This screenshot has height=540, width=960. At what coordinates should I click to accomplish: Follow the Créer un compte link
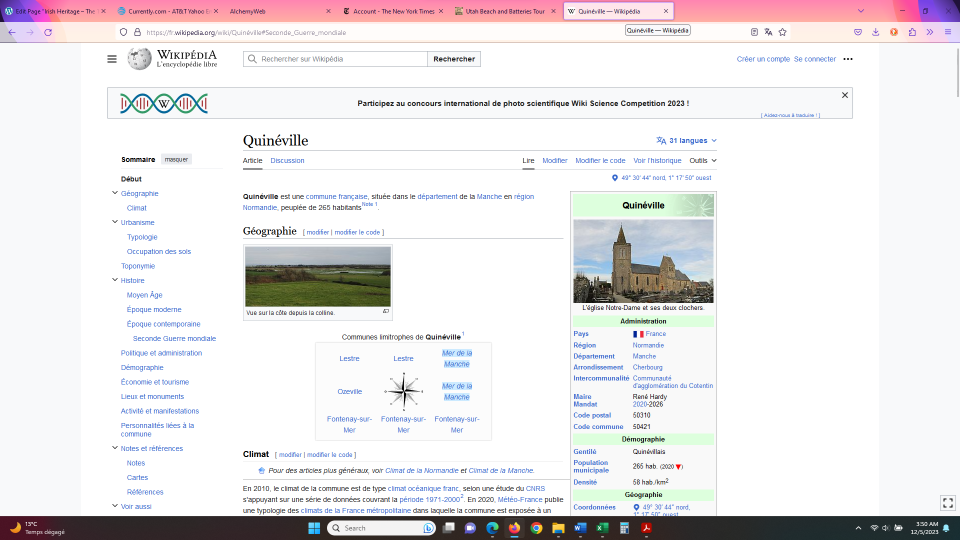(x=763, y=59)
